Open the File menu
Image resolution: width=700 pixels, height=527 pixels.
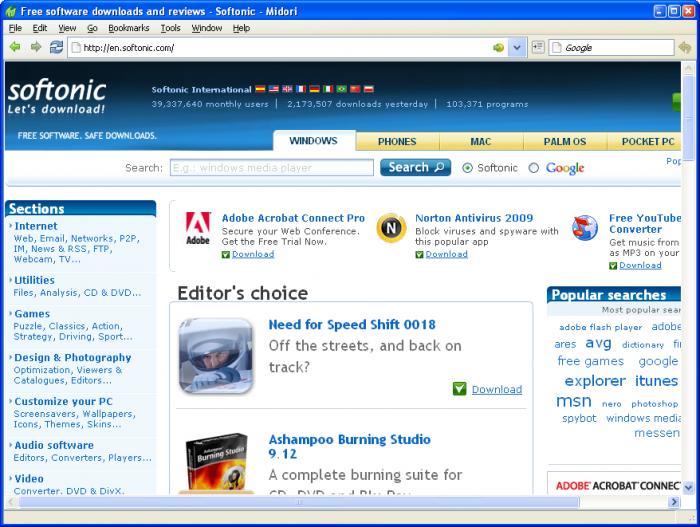pyautogui.click(x=15, y=28)
